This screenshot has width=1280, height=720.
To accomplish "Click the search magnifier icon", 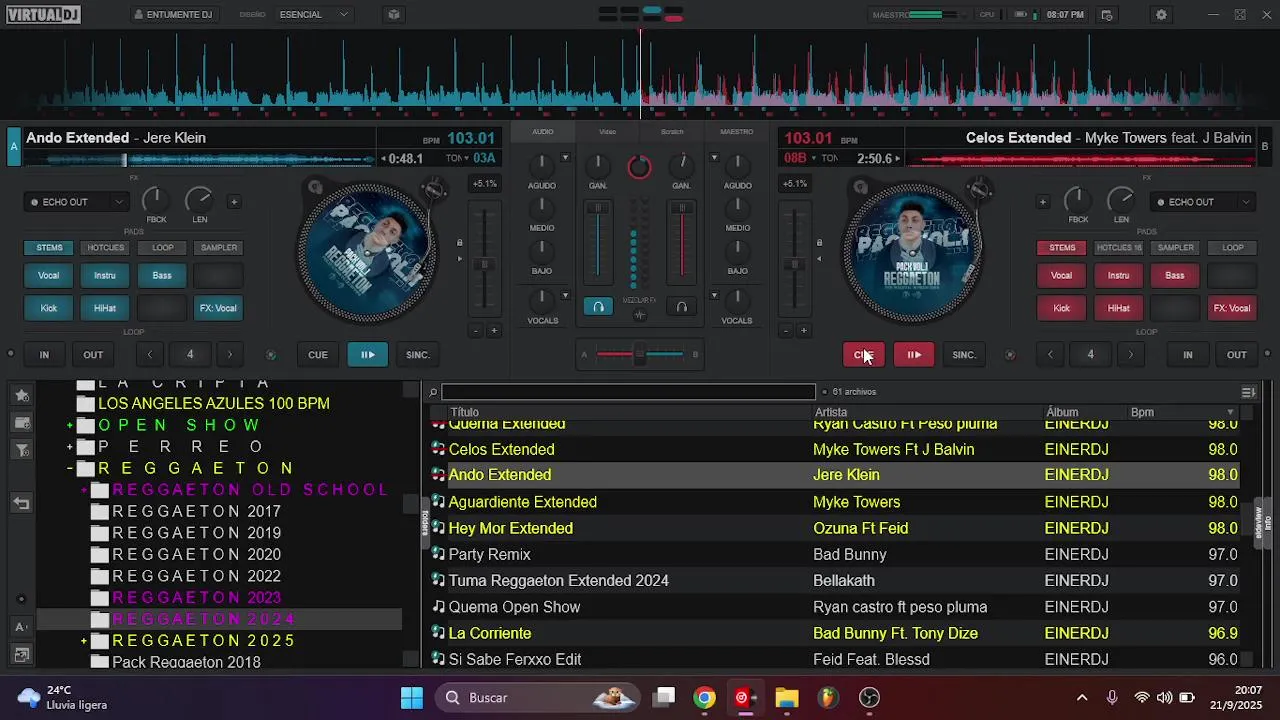I will point(433,392).
